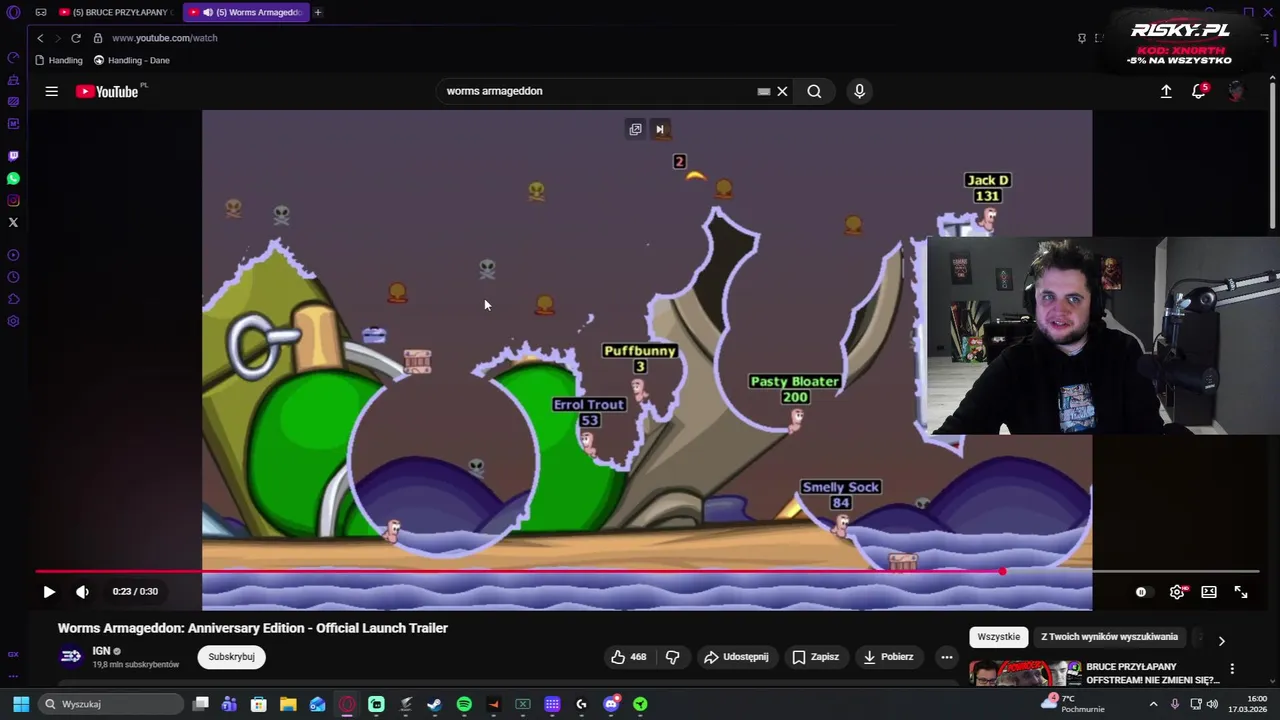Open the IGN channel avatar
This screenshot has width=1280, height=720.
pos(71,656)
